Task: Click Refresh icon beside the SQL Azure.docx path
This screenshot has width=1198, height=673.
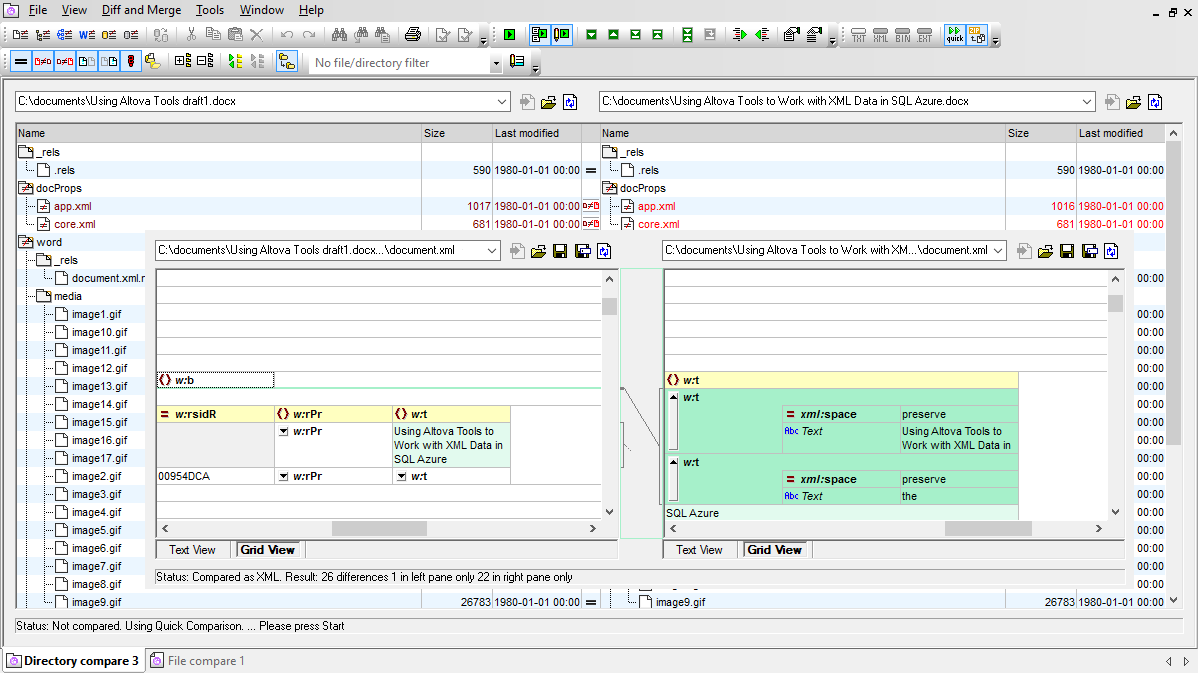Action: 1154,102
